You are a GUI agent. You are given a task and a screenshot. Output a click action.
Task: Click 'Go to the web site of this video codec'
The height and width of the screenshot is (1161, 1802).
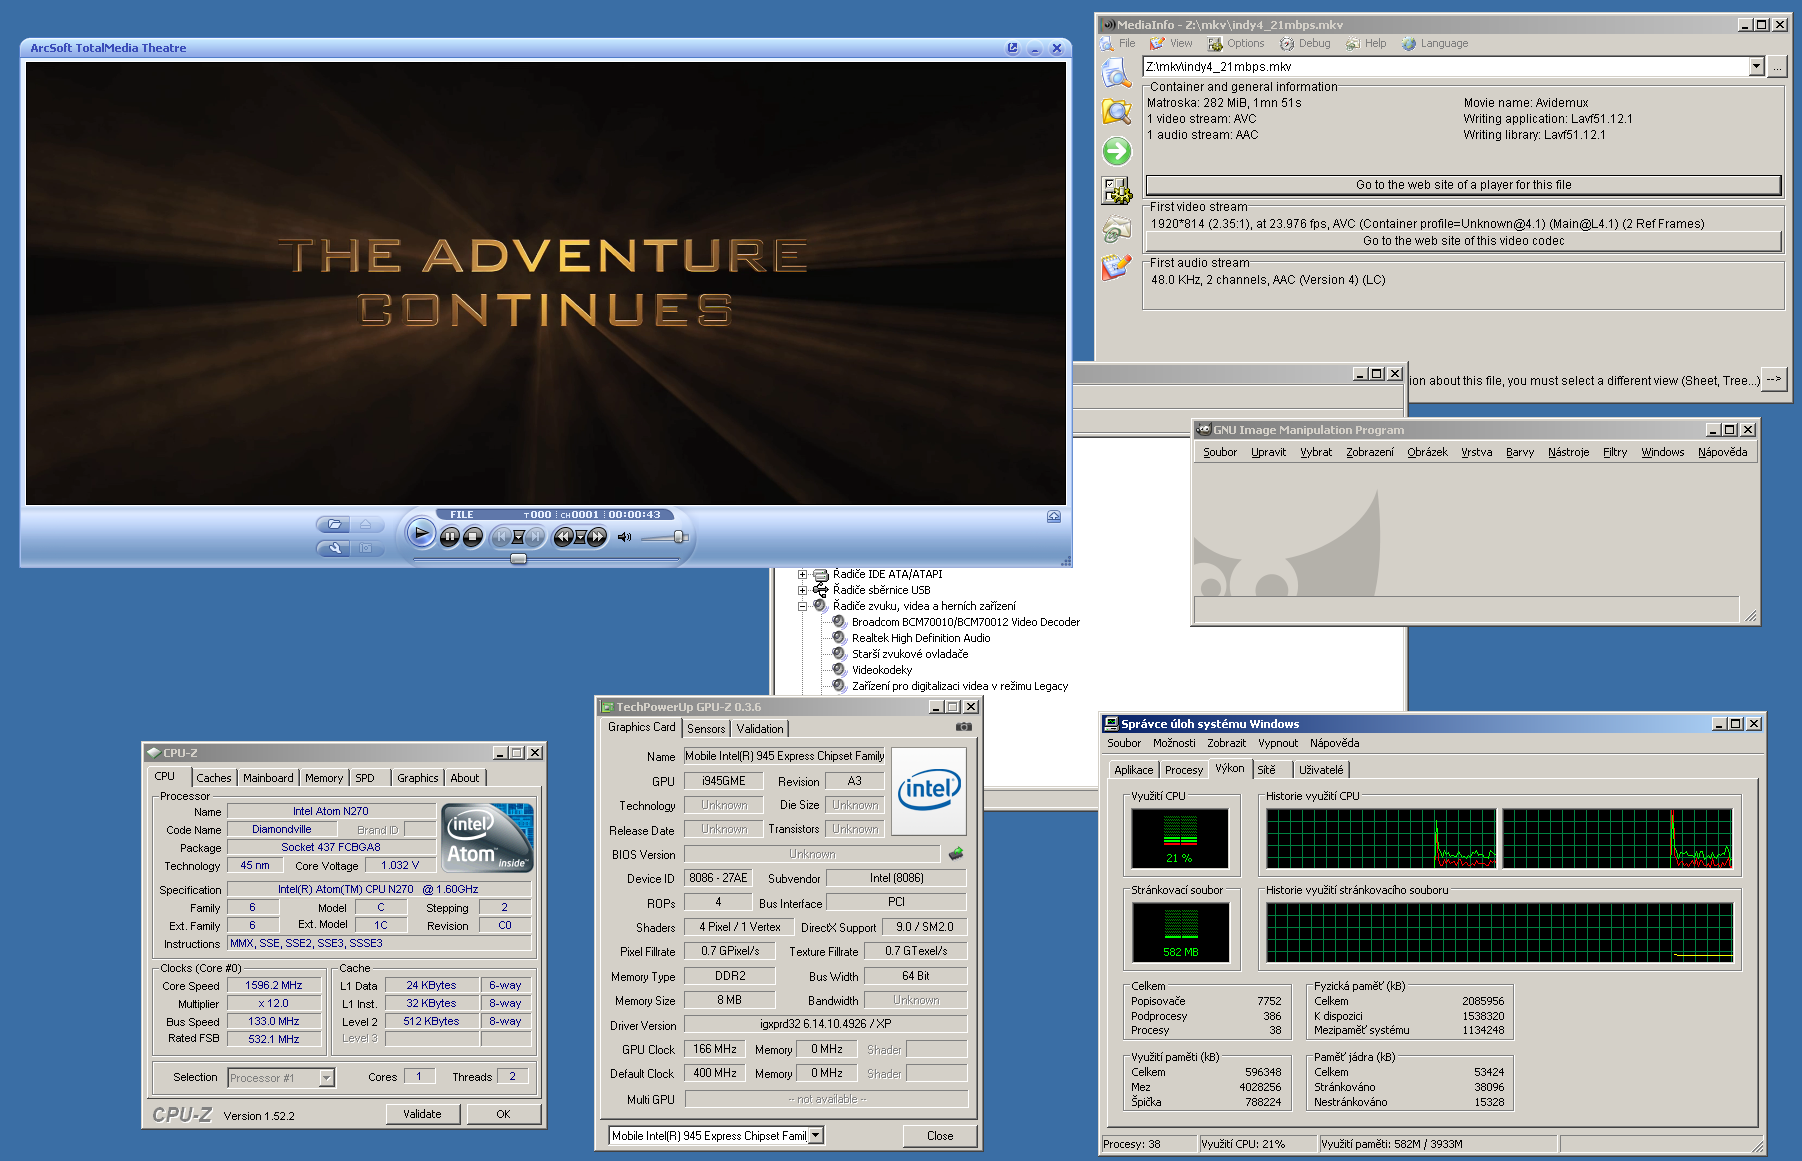[x=1463, y=241]
